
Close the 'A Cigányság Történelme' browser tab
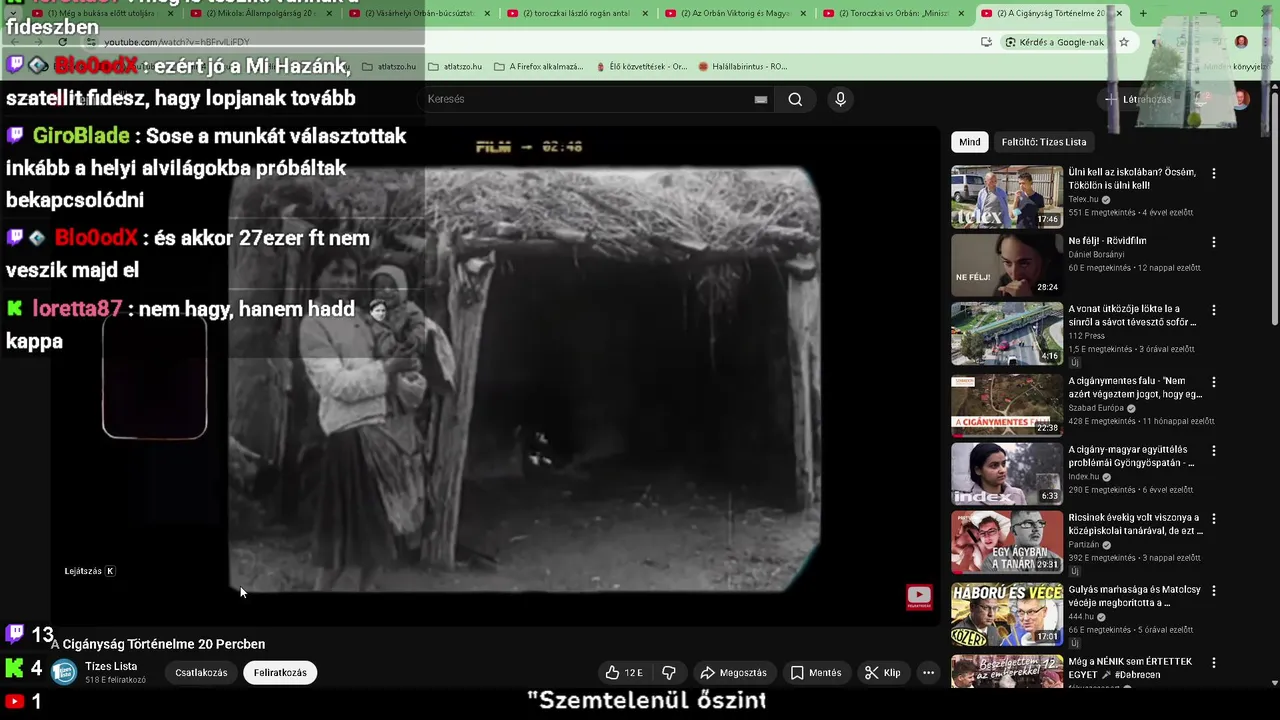(x=1119, y=13)
